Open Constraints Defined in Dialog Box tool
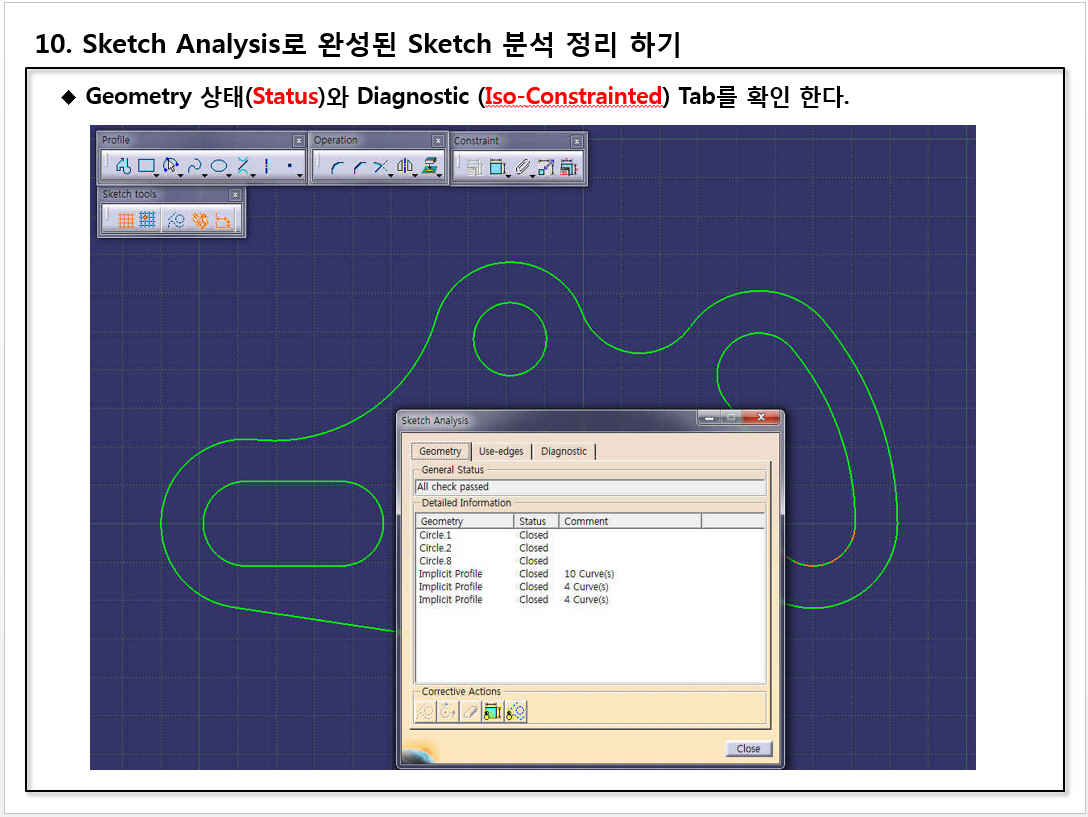The width and height of the screenshot is (1088, 817). point(474,168)
